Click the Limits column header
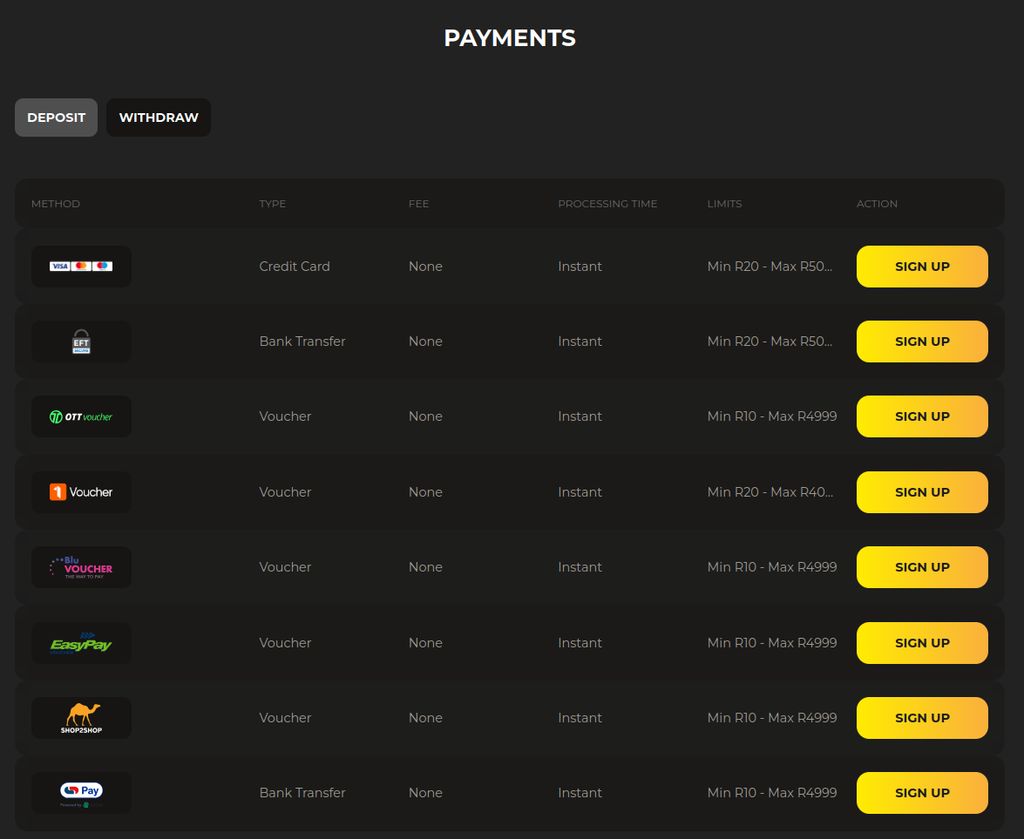Viewport: 1024px width, 839px height. point(724,204)
